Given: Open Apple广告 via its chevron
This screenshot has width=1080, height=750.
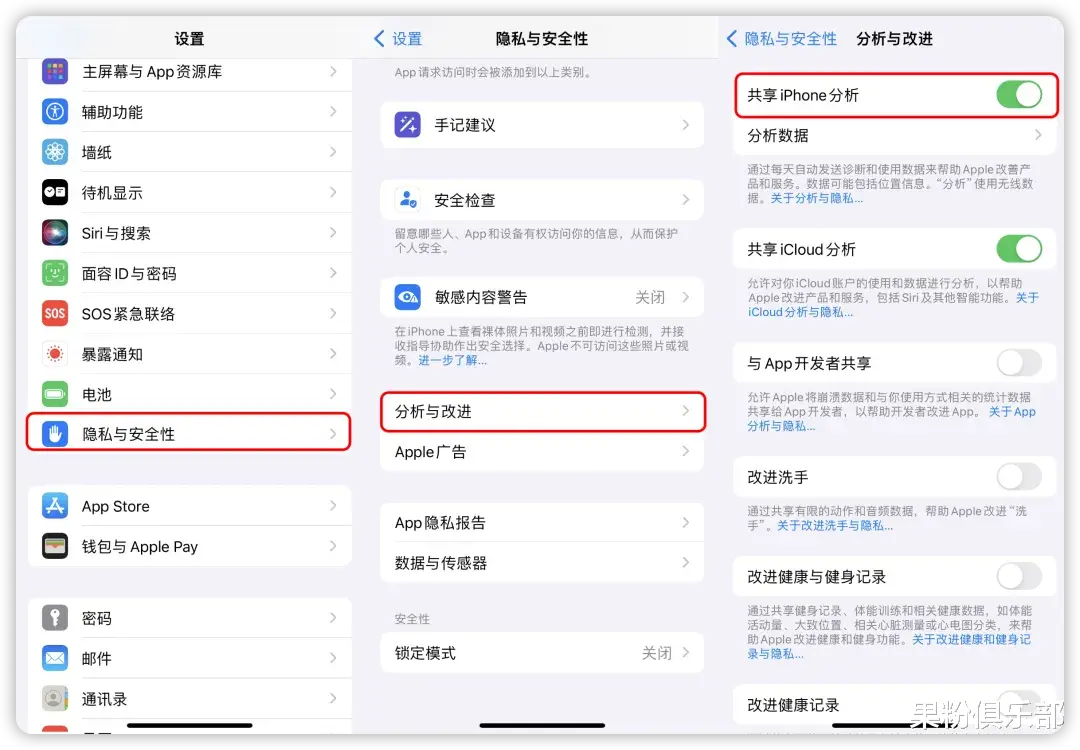Looking at the screenshot, I should point(685,451).
